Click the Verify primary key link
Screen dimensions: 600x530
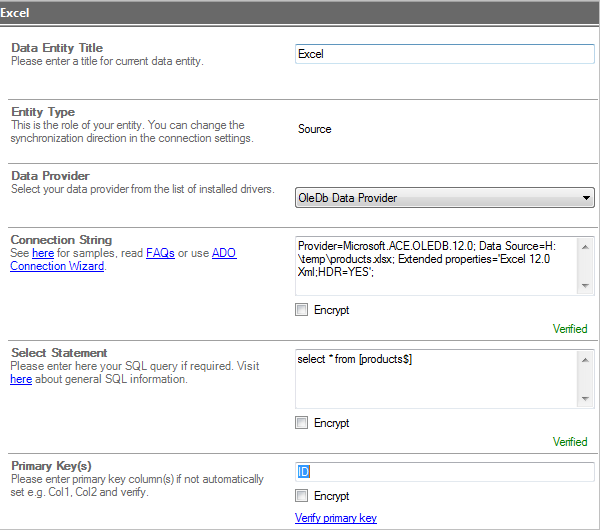tap(335, 518)
